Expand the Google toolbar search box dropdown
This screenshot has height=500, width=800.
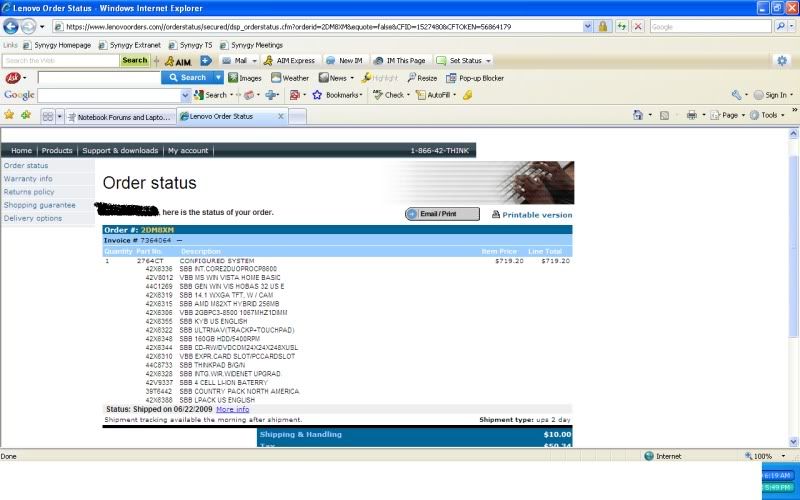pos(185,95)
